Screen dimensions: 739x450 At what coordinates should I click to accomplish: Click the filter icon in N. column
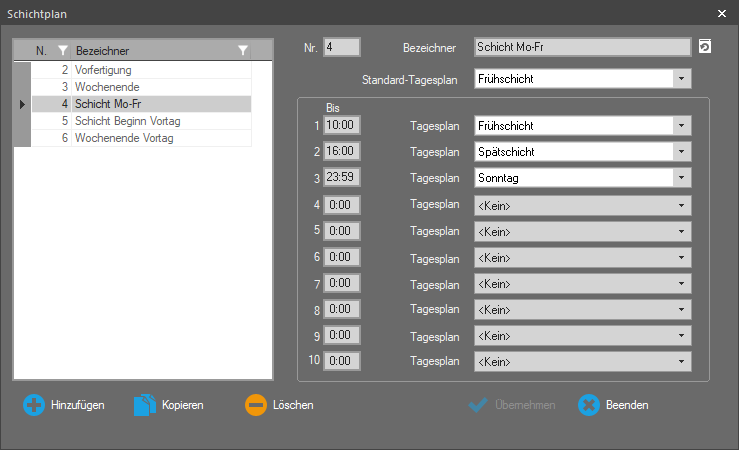point(63,50)
